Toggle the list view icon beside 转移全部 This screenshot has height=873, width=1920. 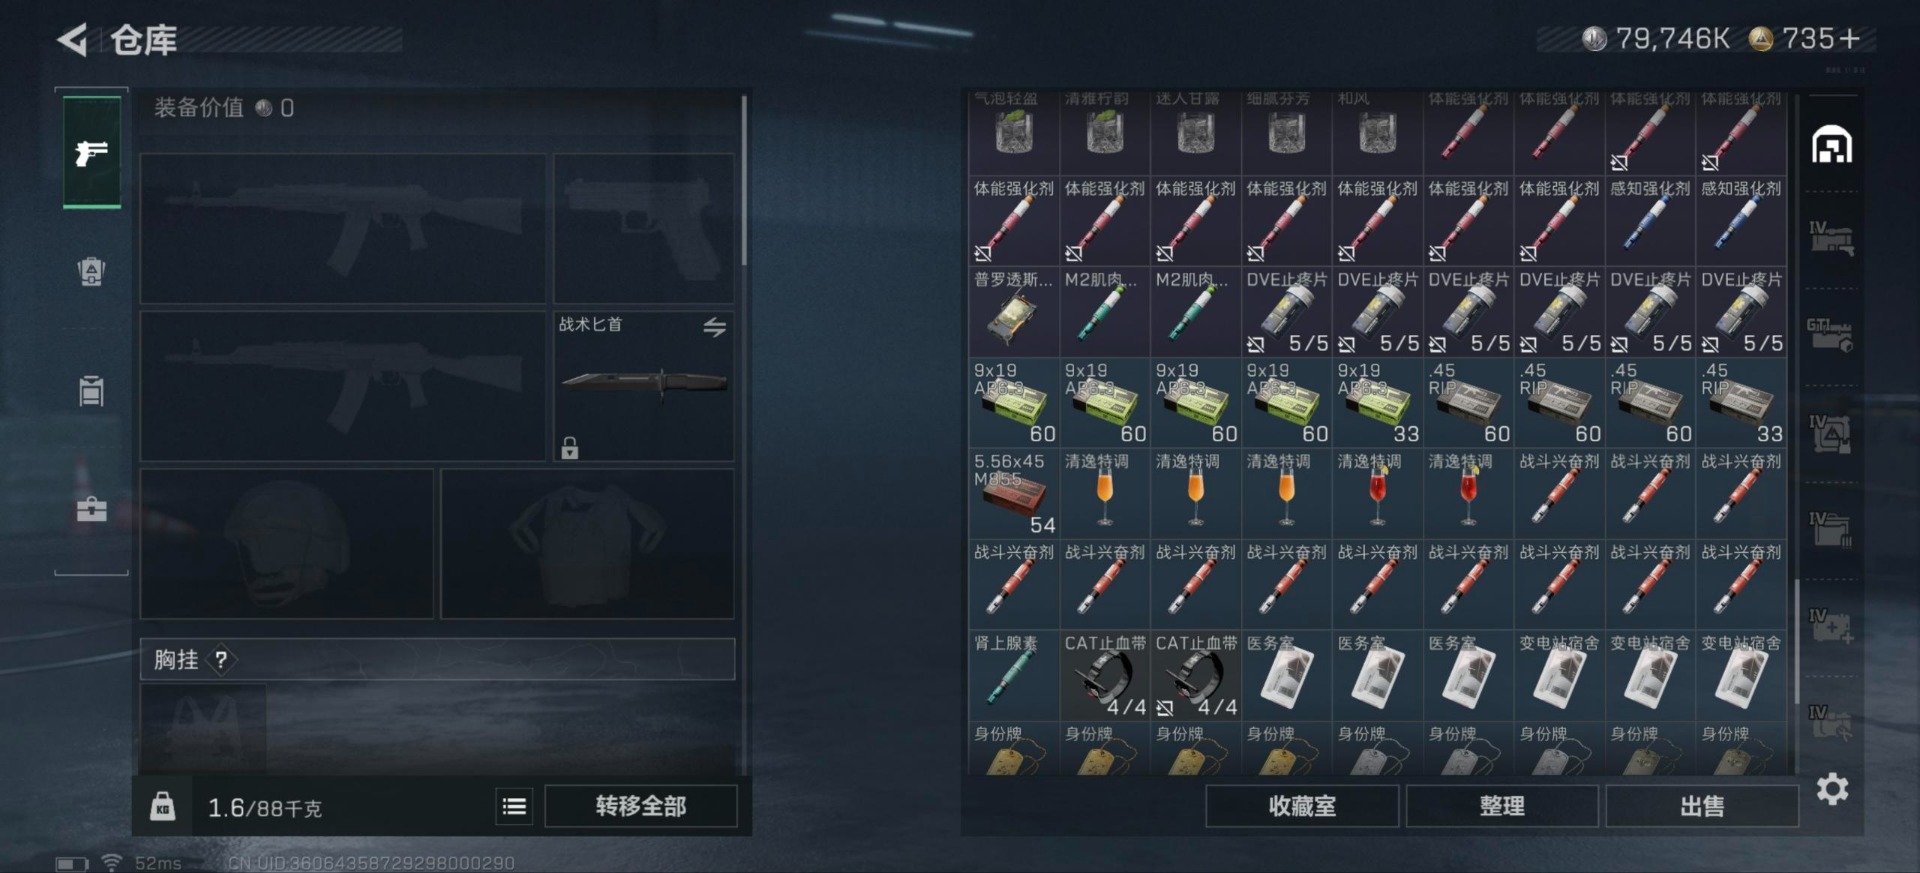(x=514, y=806)
